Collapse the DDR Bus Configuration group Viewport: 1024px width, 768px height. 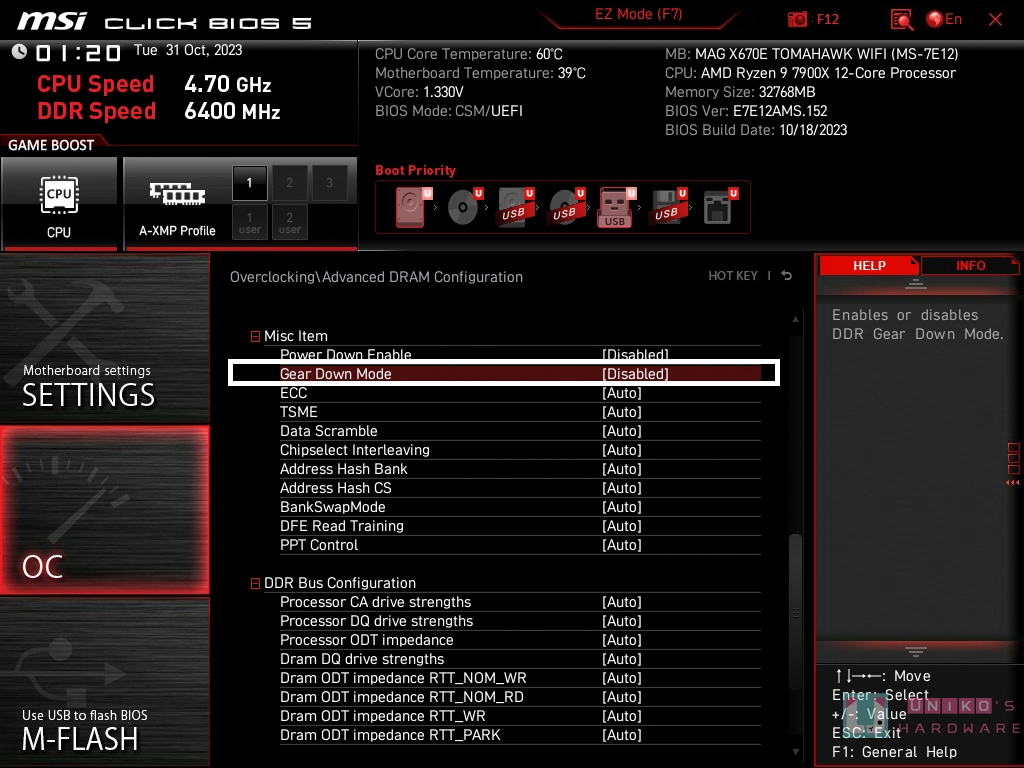[255, 583]
